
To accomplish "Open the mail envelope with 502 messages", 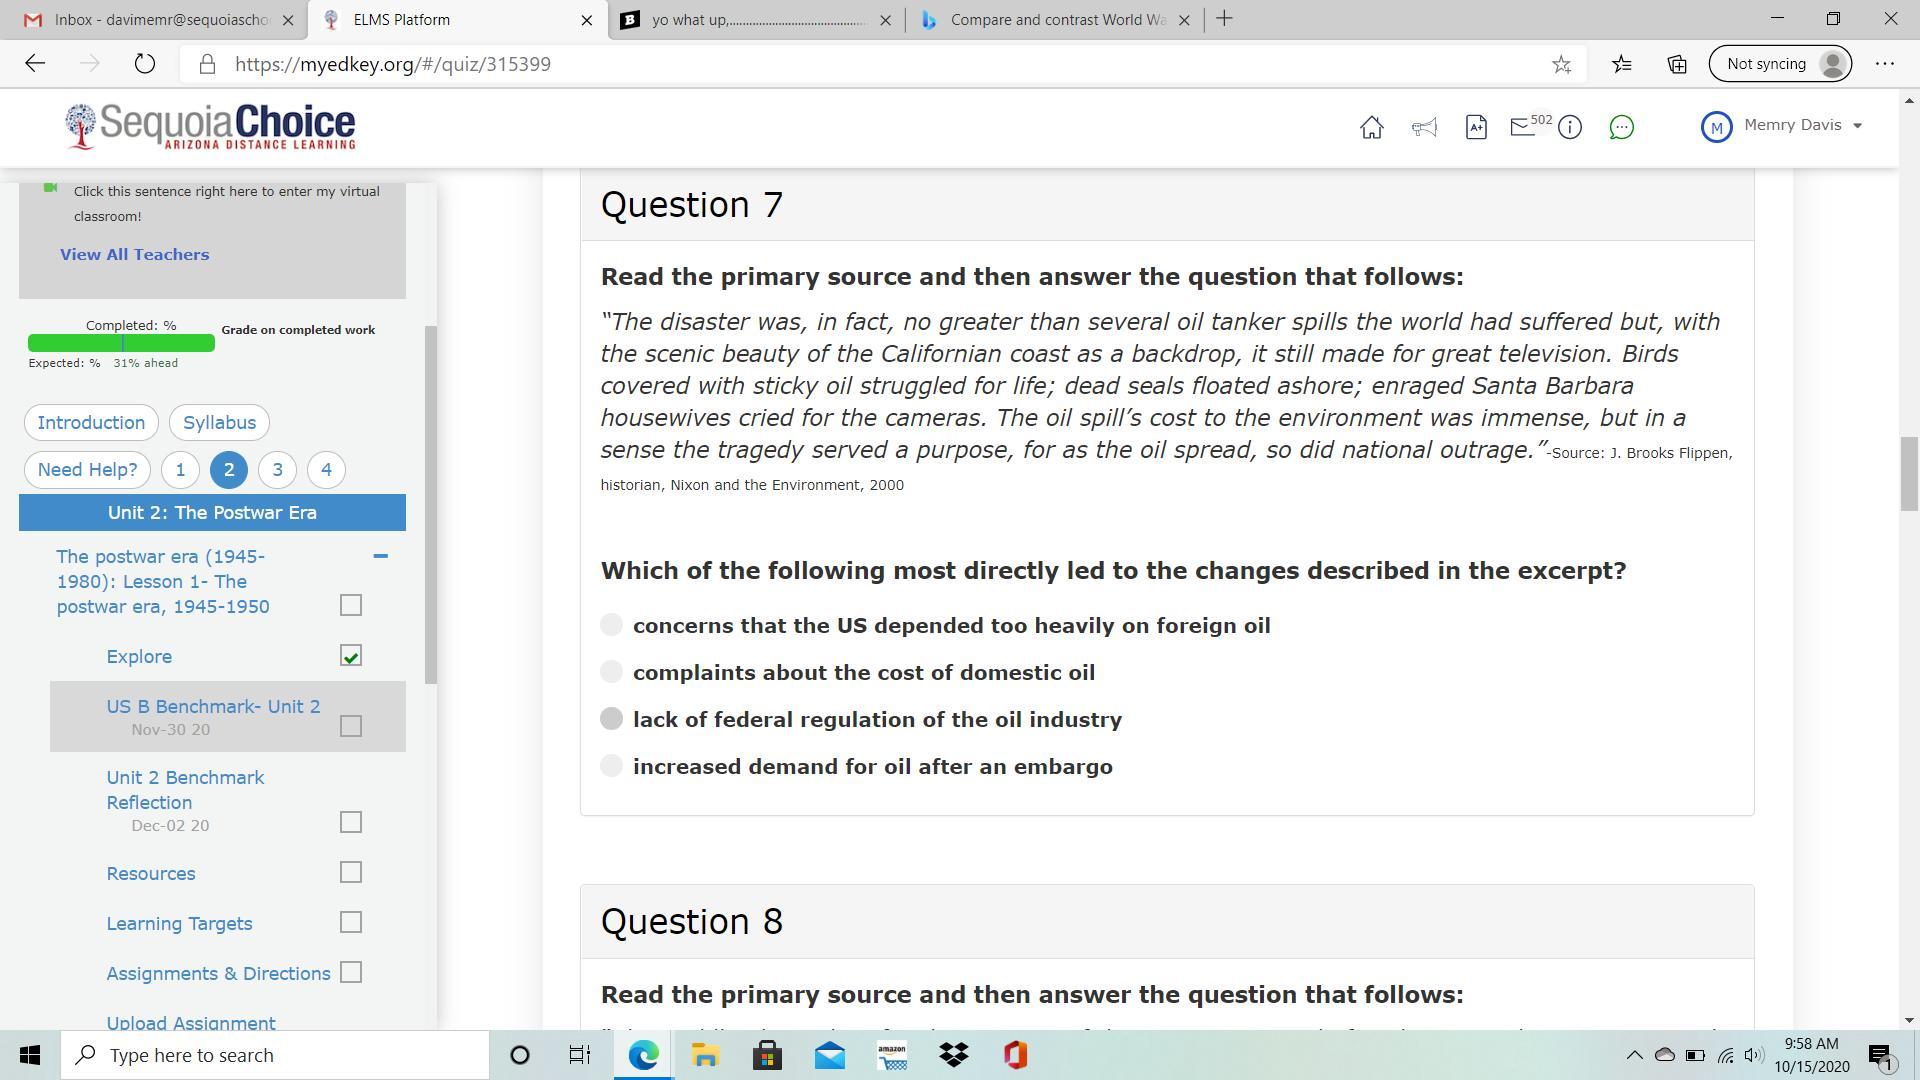I will [x=1523, y=127].
